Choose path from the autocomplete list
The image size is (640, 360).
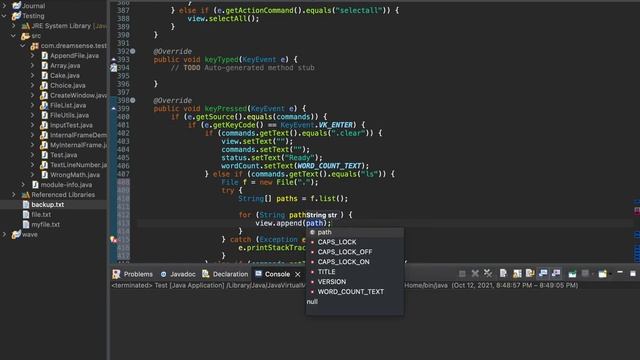point(355,232)
